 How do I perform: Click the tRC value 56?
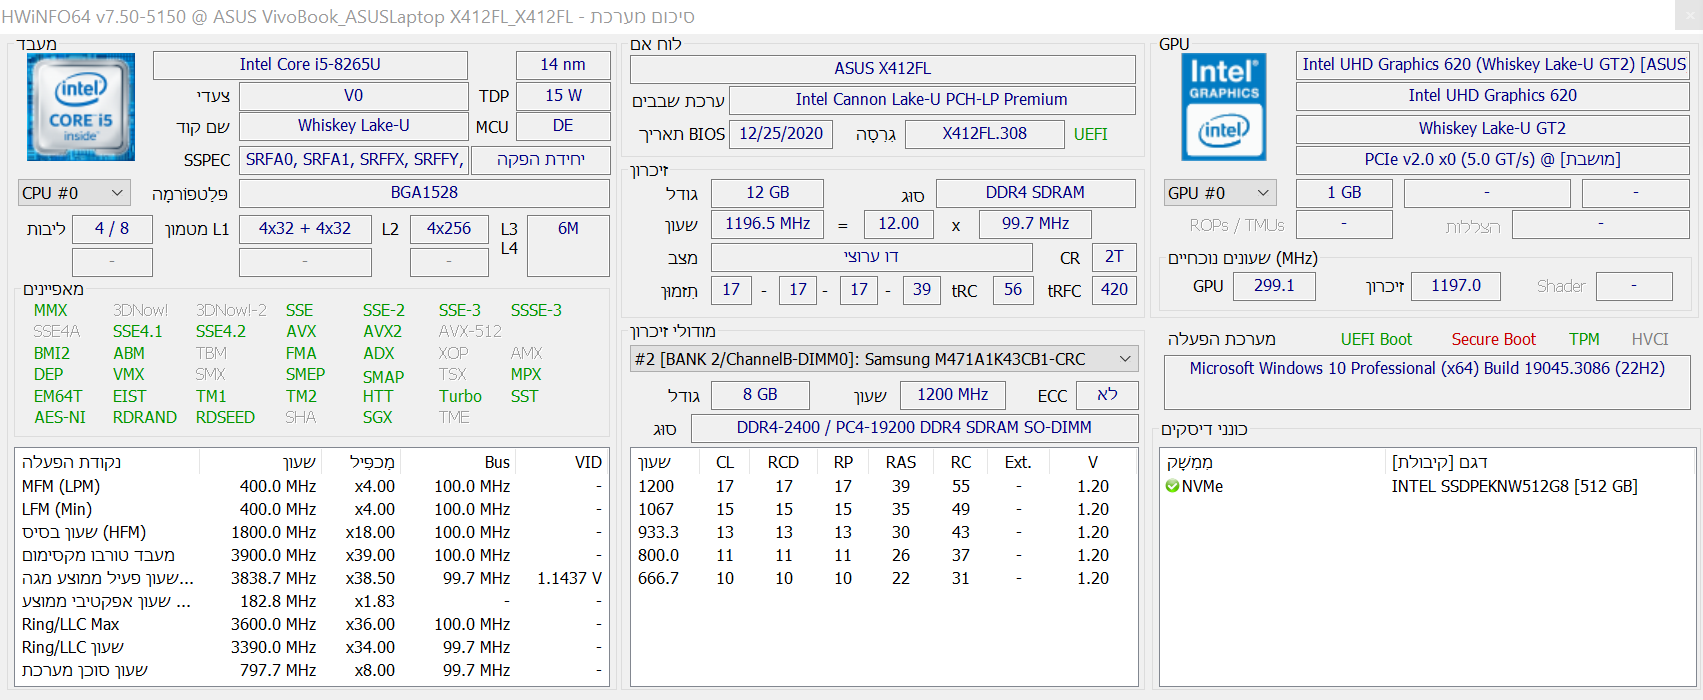pos(1013,290)
